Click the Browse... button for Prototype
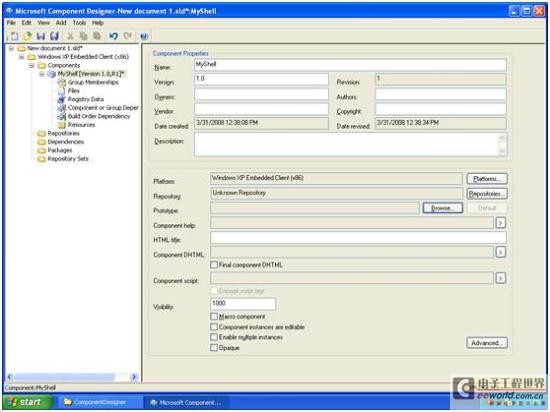This screenshot has height=412, width=550. (x=443, y=208)
